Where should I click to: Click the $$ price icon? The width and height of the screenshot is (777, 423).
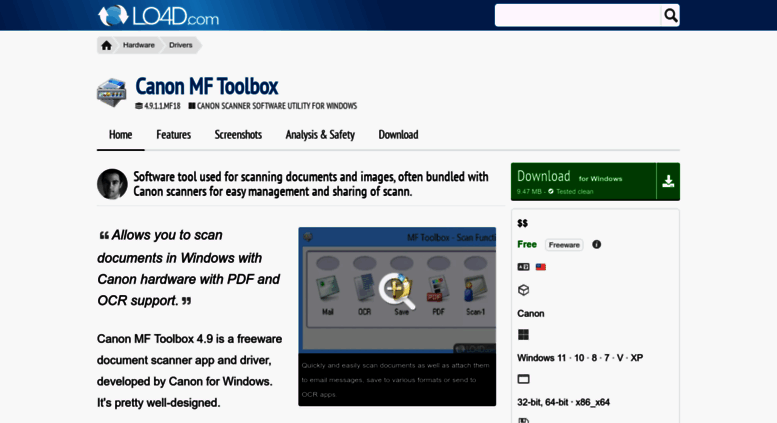[x=522, y=223]
